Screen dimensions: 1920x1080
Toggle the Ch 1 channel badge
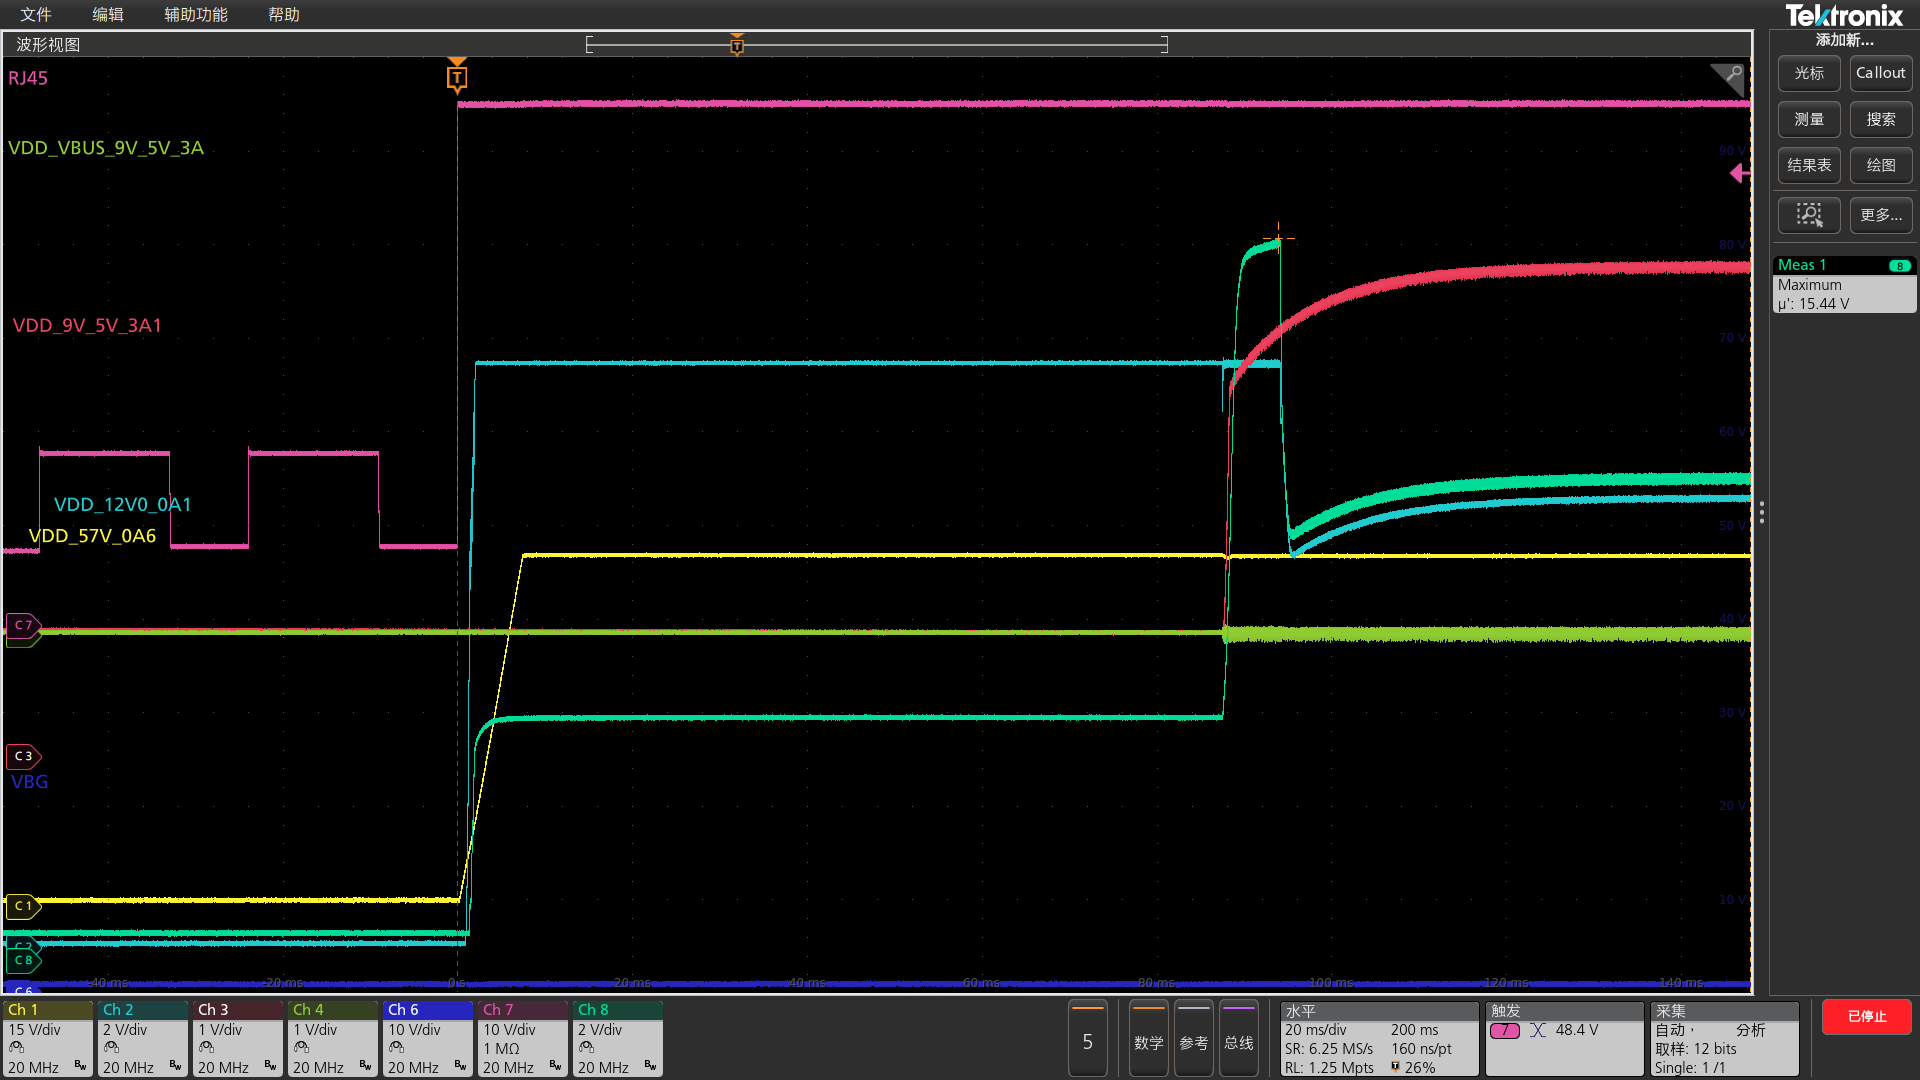pos(47,1039)
